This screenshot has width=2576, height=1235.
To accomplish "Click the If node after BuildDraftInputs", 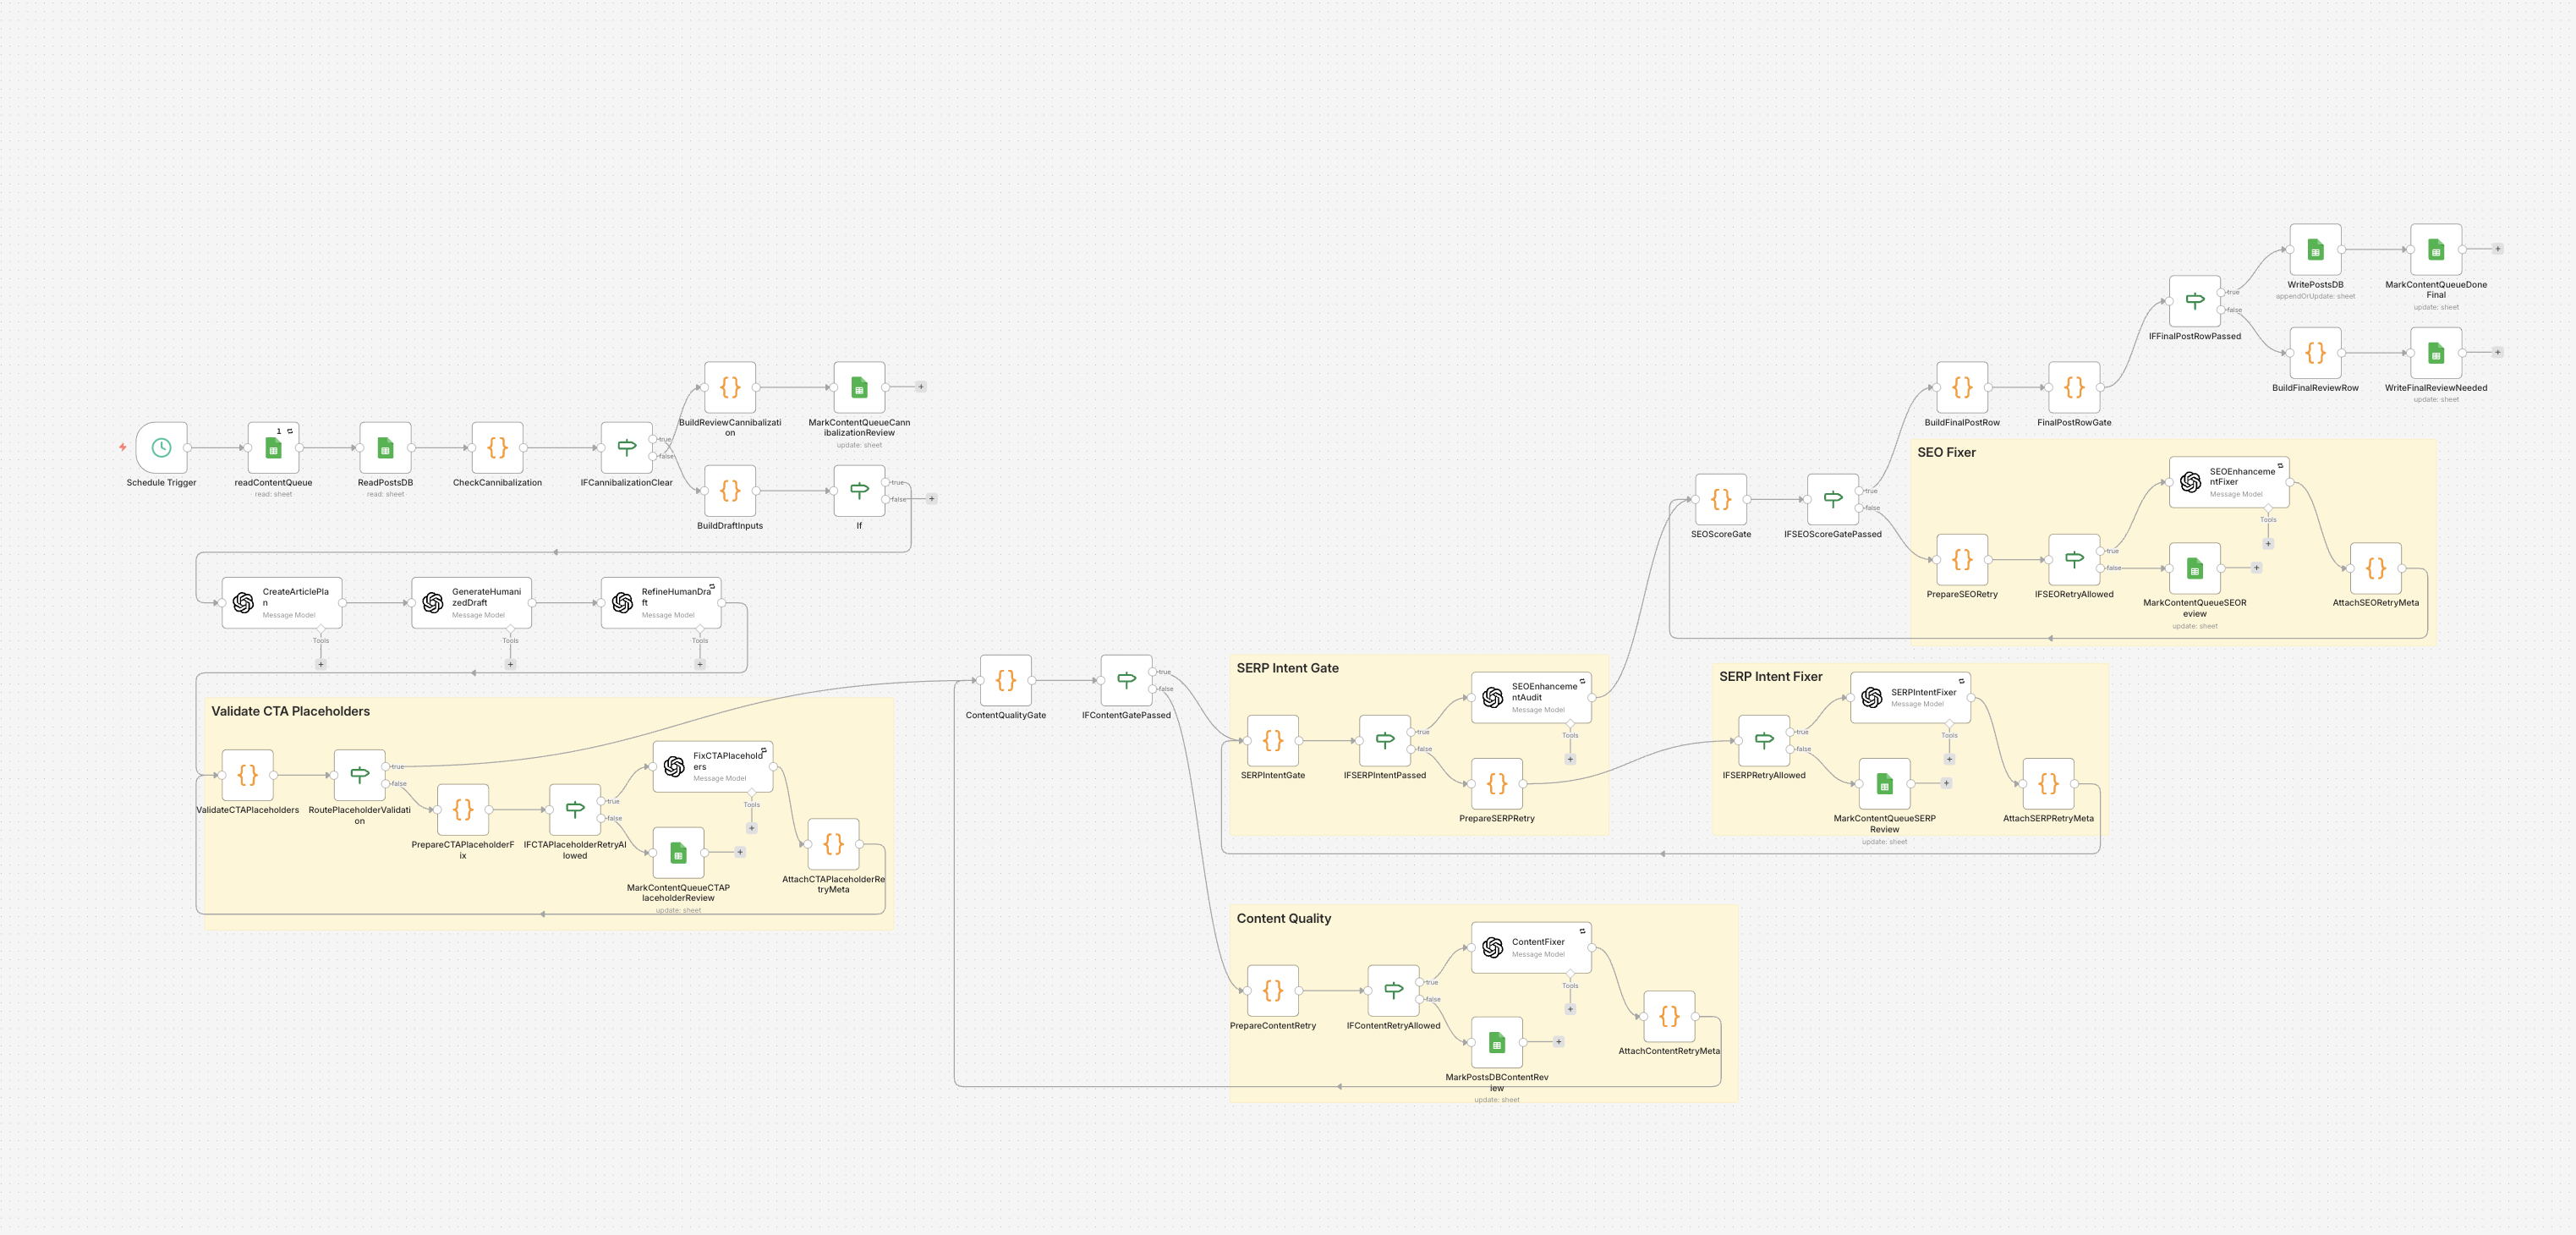I will coord(859,491).
